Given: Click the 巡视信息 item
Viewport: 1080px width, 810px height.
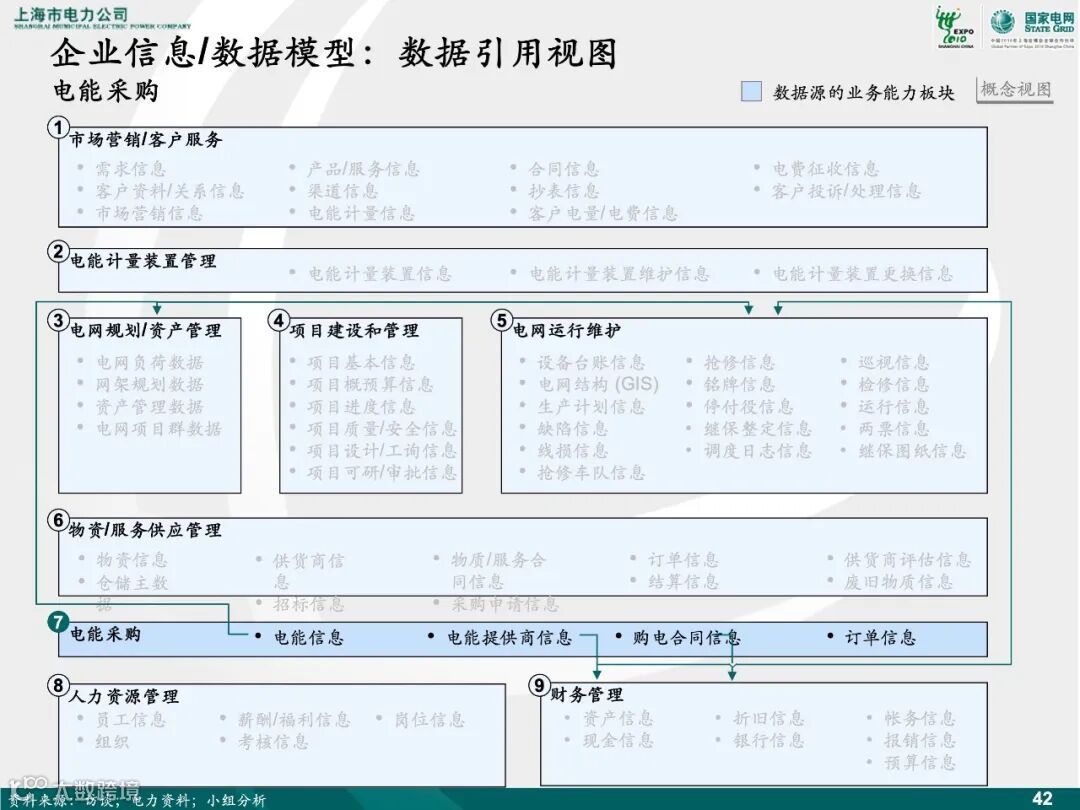Looking at the screenshot, I should (893, 362).
